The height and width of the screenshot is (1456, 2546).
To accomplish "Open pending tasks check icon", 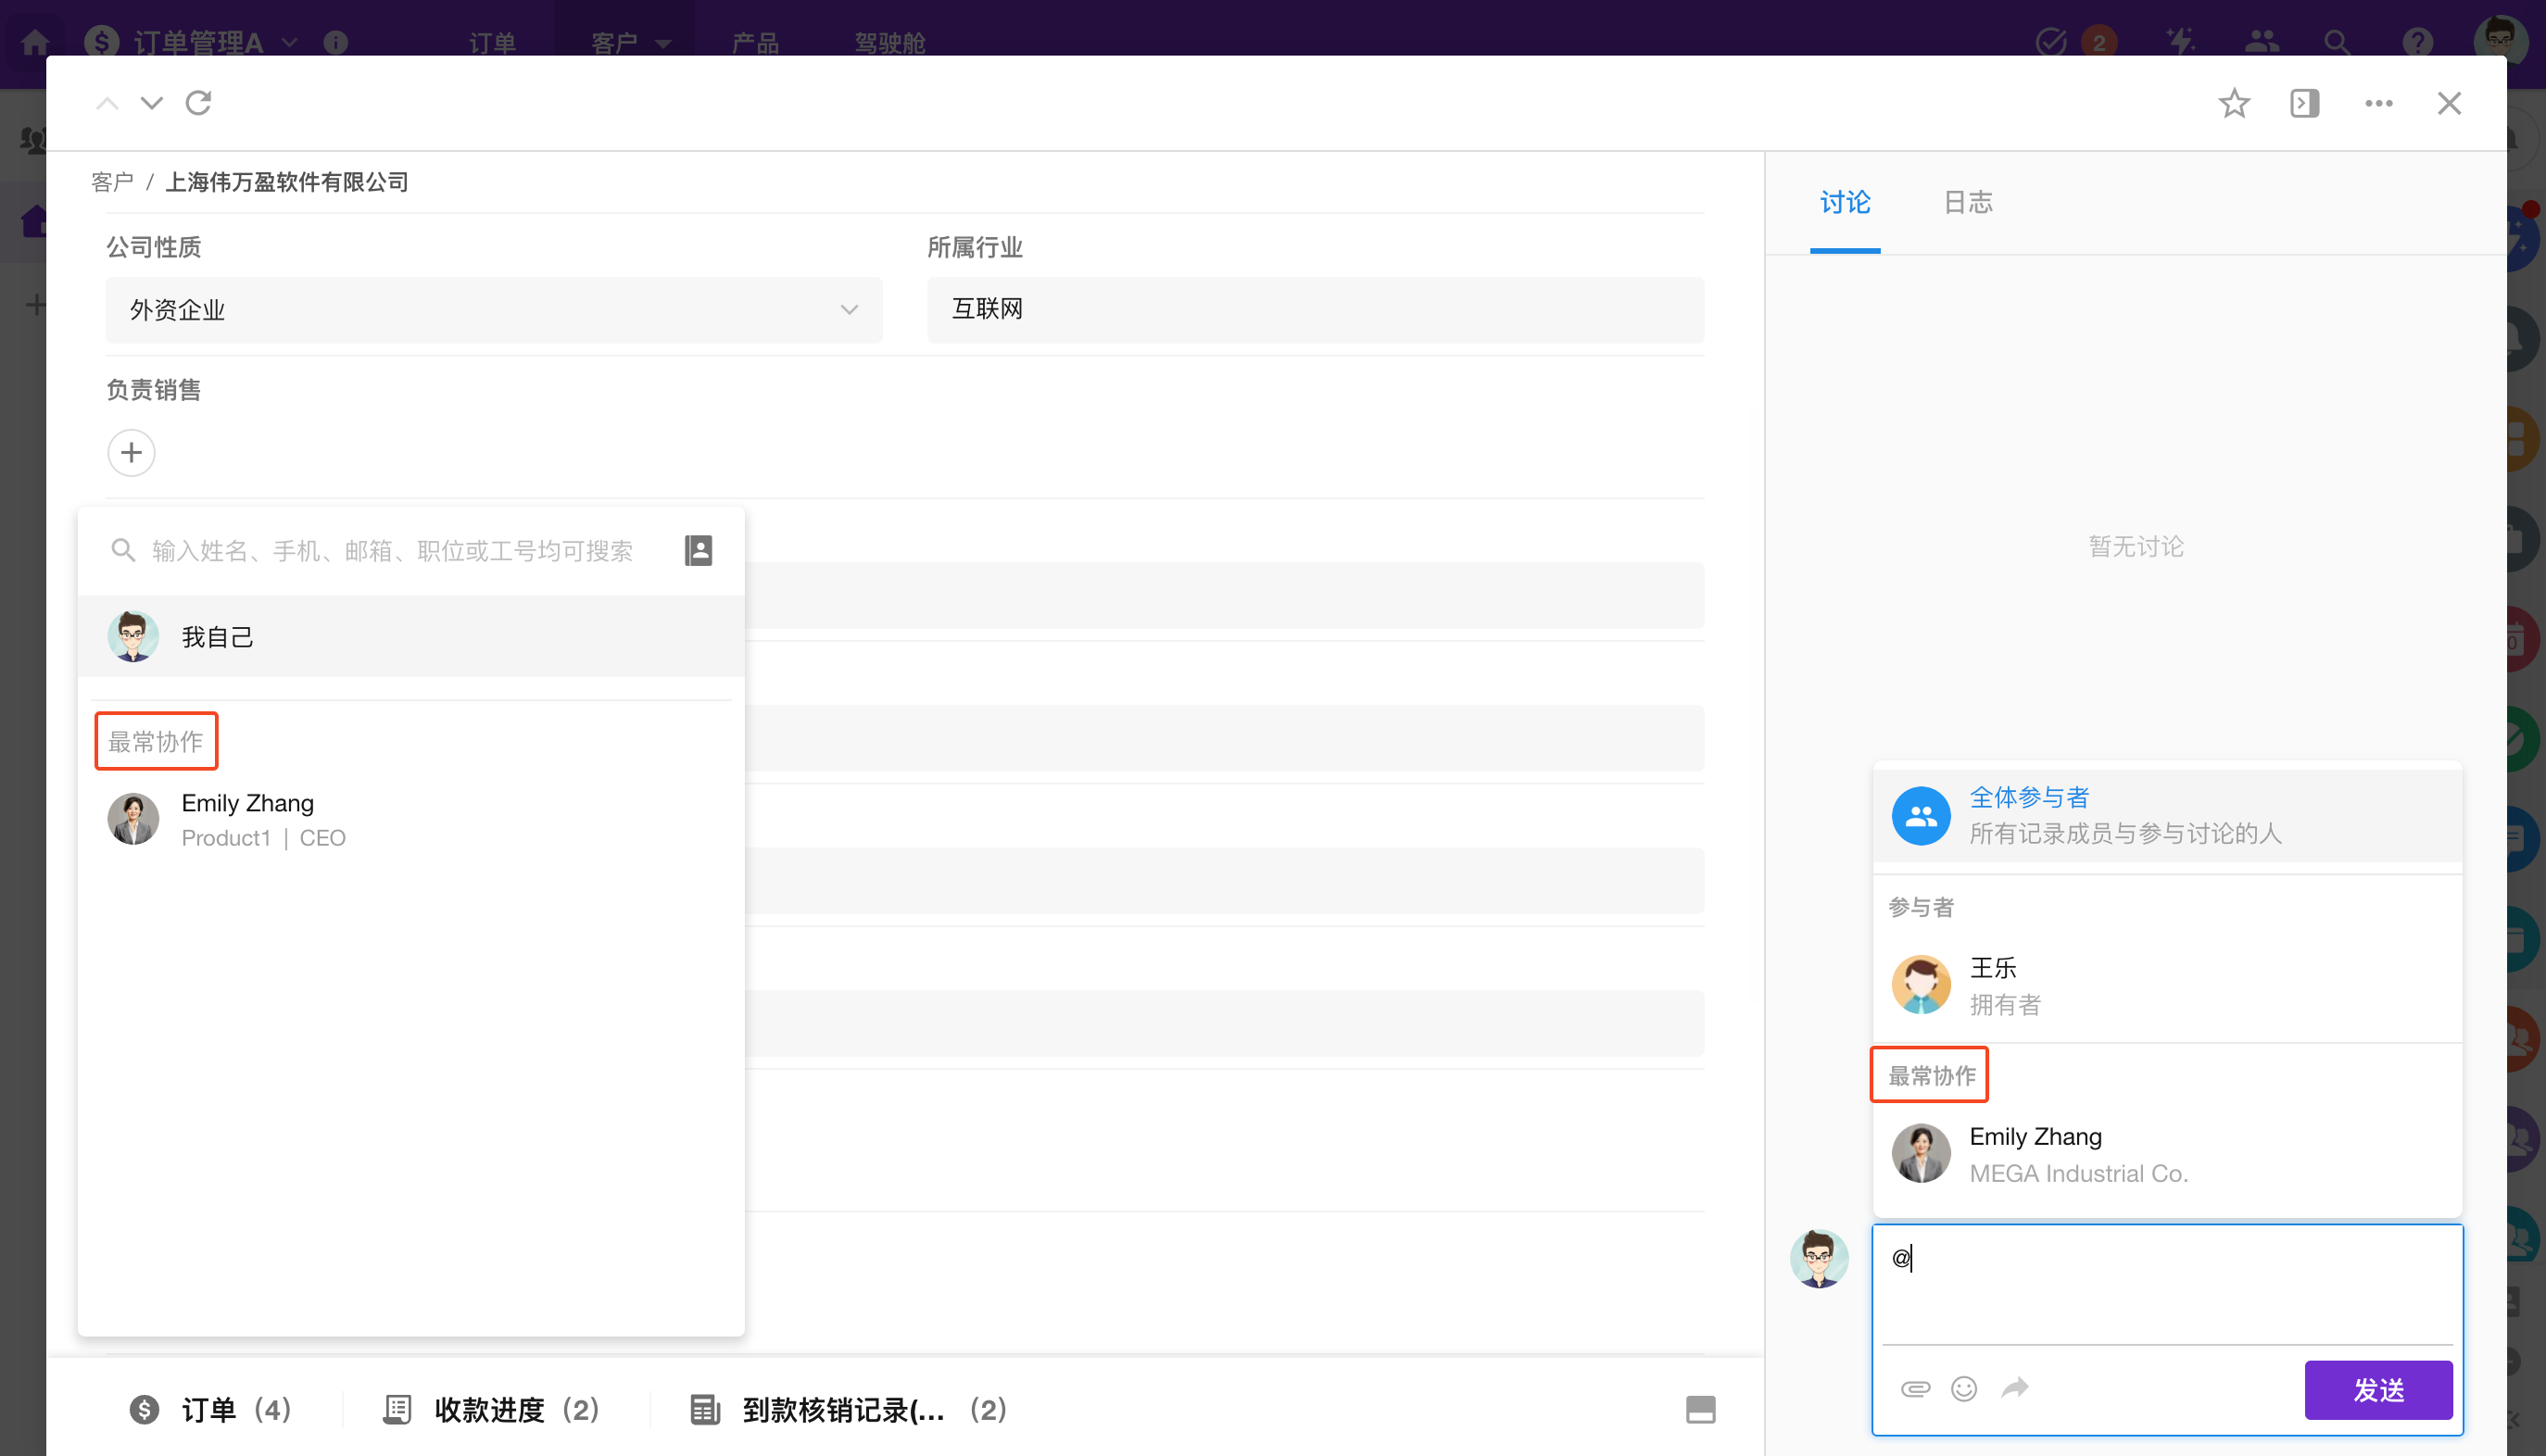I will point(2052,42).
